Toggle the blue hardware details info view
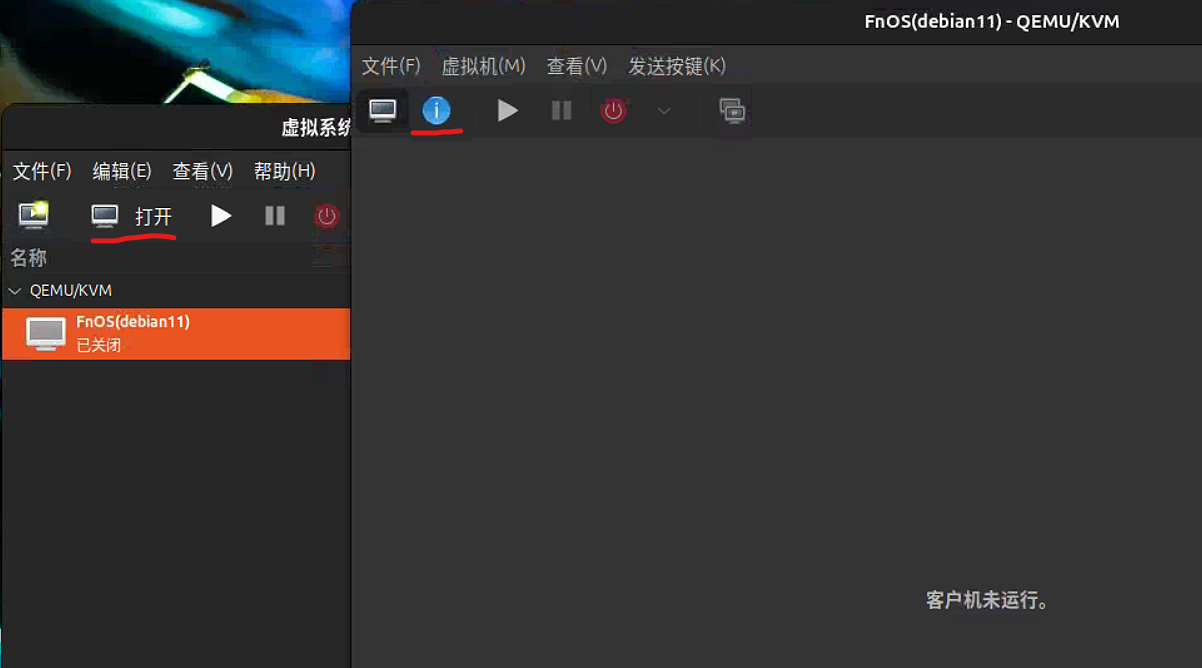1202x668 pixels. (x=436, y=111)
